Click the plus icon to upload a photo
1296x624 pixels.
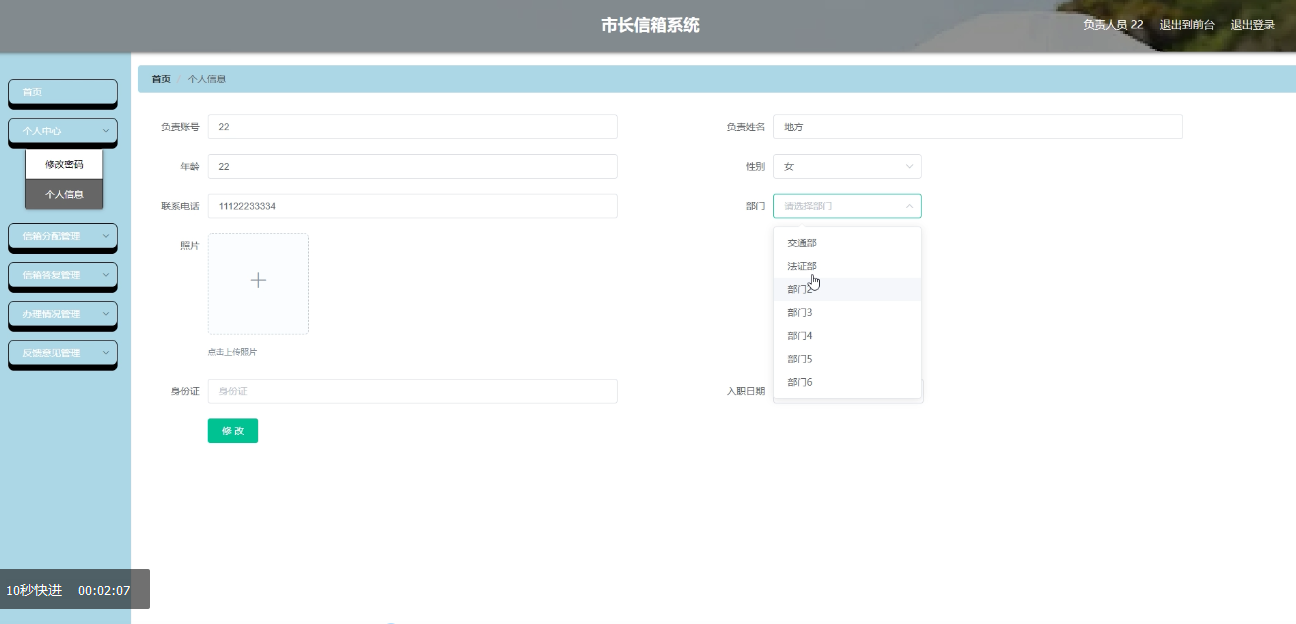point(258,282)
